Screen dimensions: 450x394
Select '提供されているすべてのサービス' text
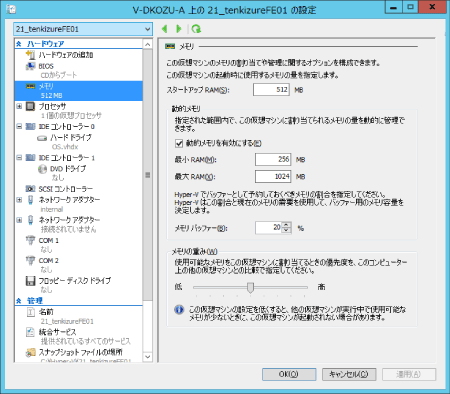coord(86,341)
